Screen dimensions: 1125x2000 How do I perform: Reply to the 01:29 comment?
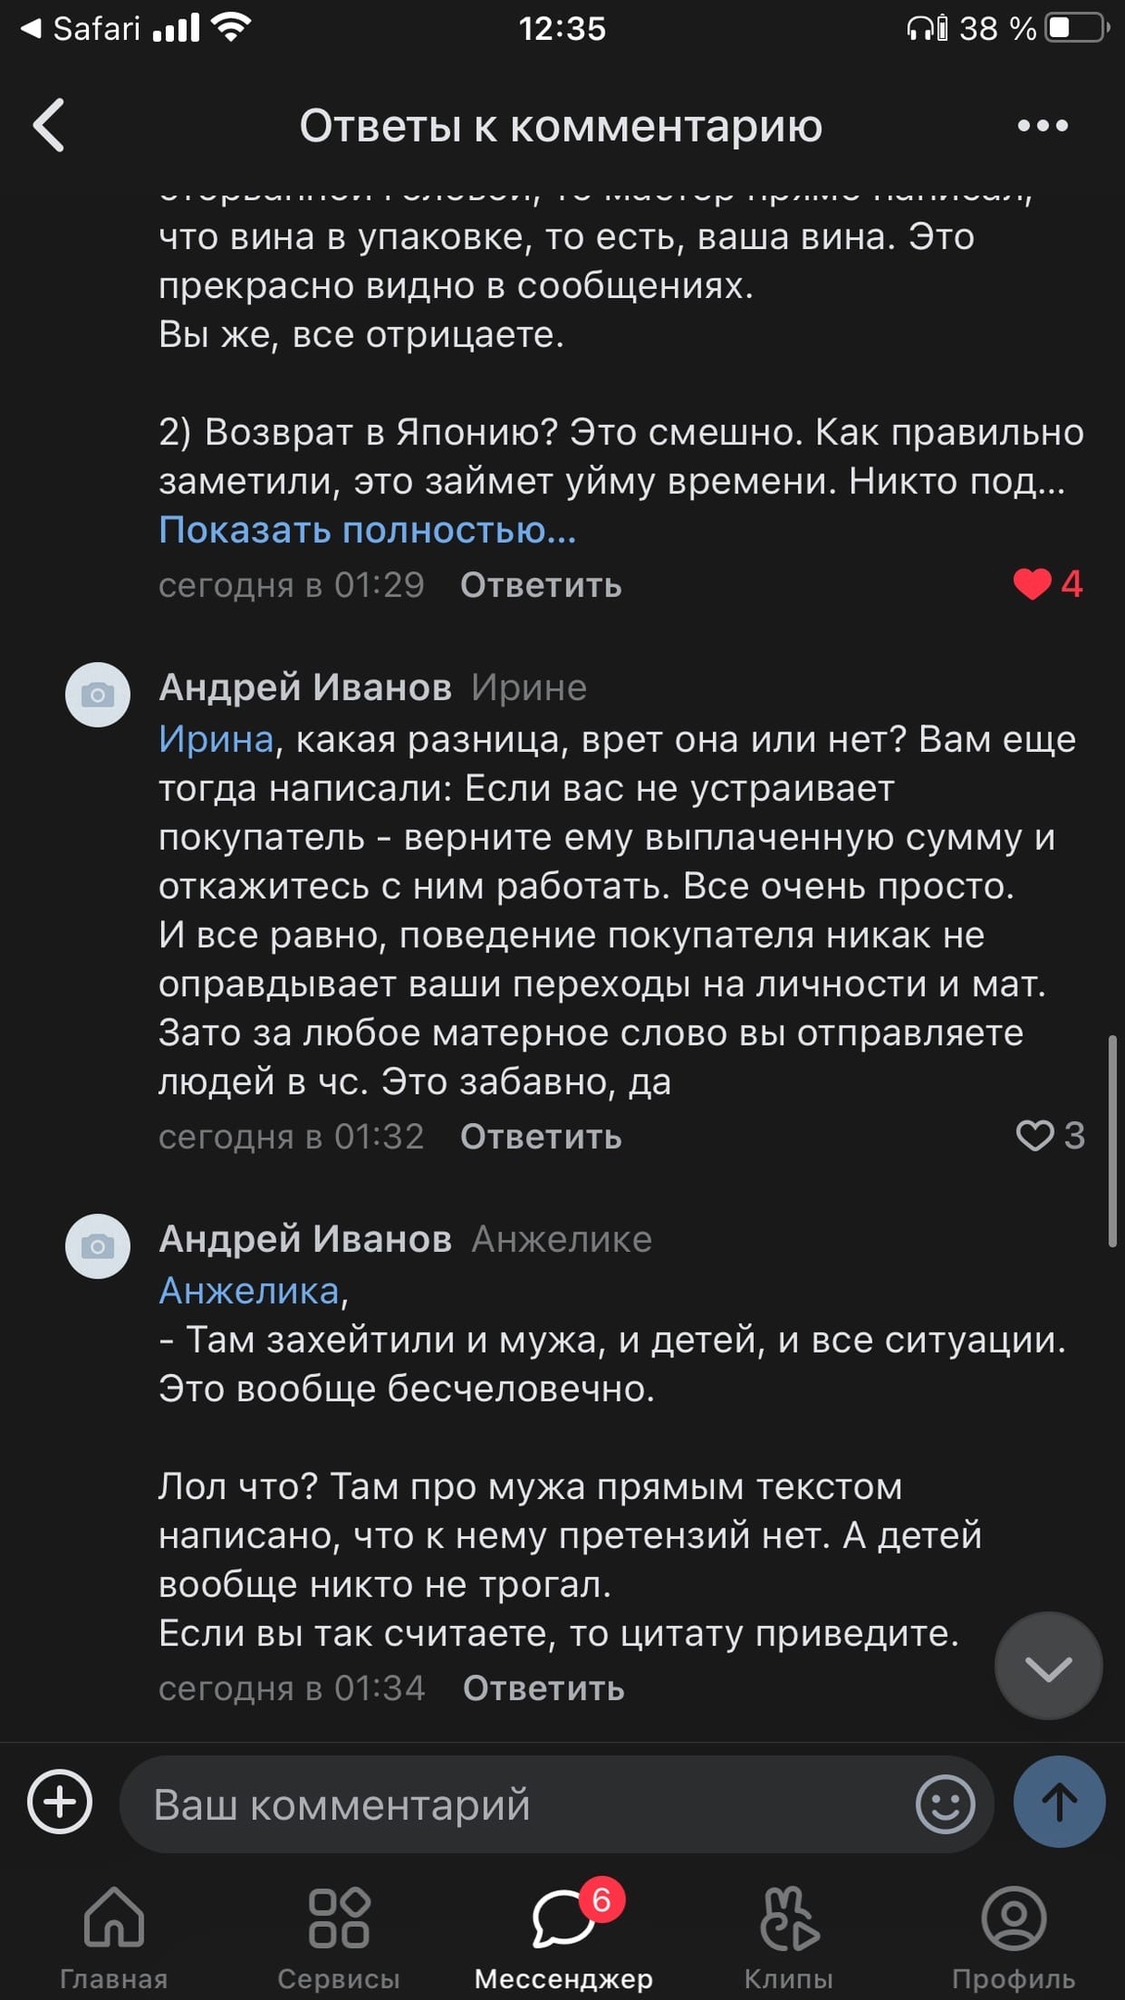[540, 586]
